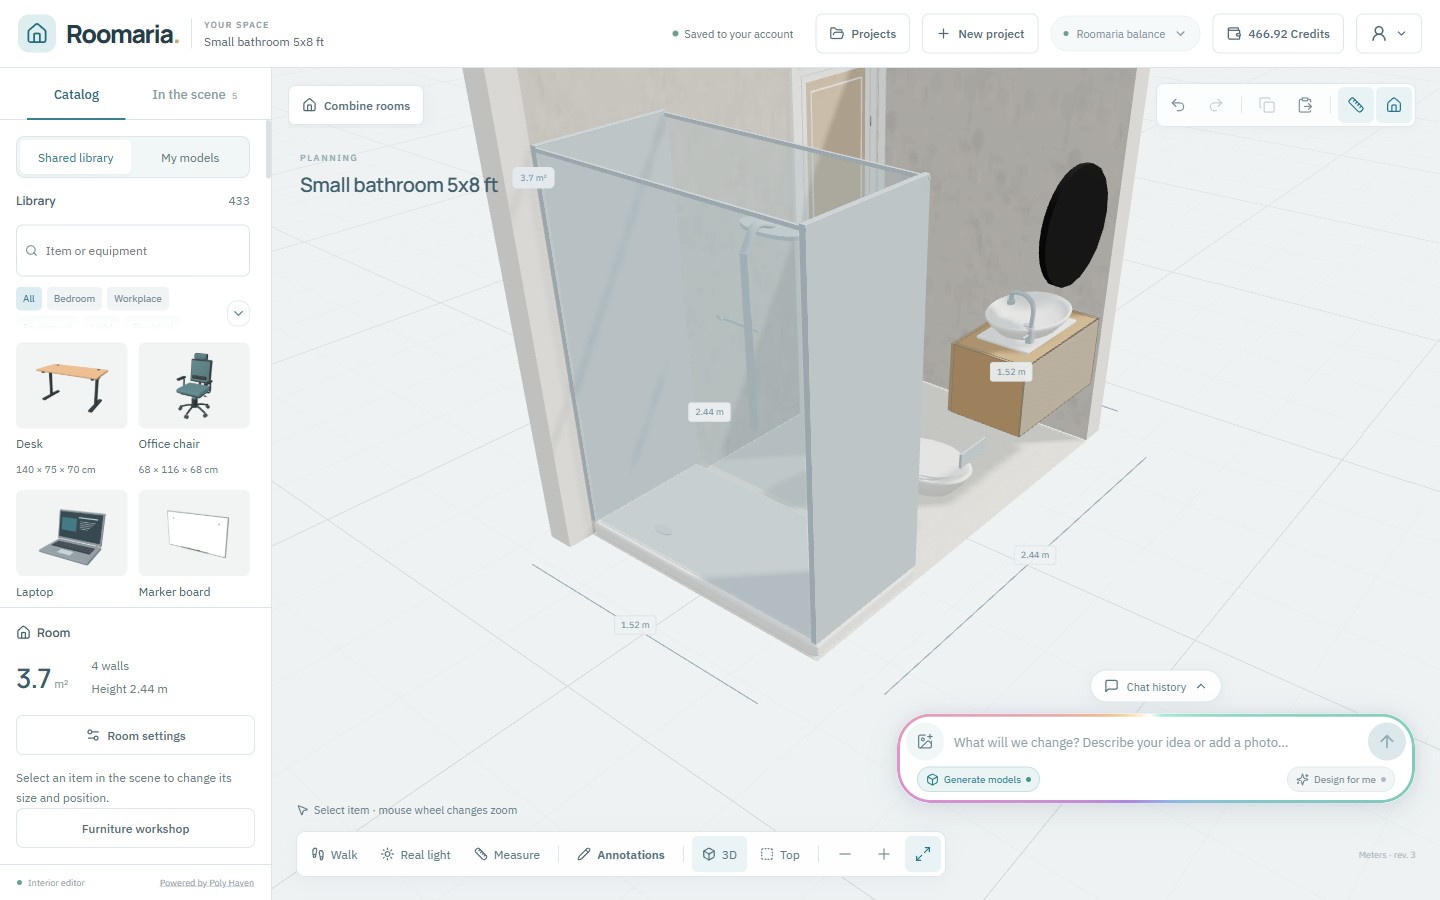Click the paste clipboard icon
Image resolution: width=1440 pixels, height=900 pixels.
(1305, 105)
